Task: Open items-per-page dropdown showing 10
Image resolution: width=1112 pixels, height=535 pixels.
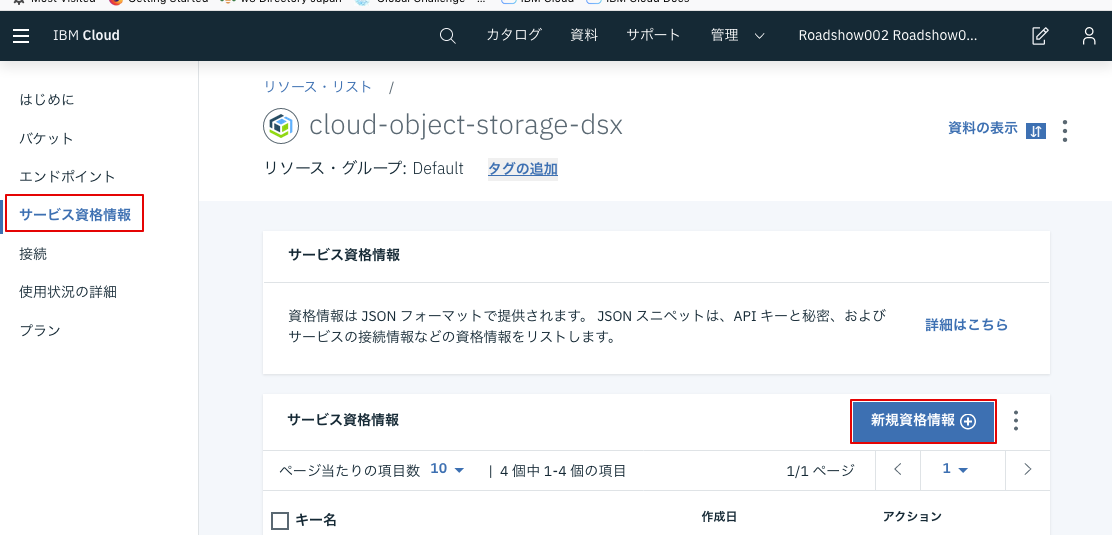Action: (447, 469)
